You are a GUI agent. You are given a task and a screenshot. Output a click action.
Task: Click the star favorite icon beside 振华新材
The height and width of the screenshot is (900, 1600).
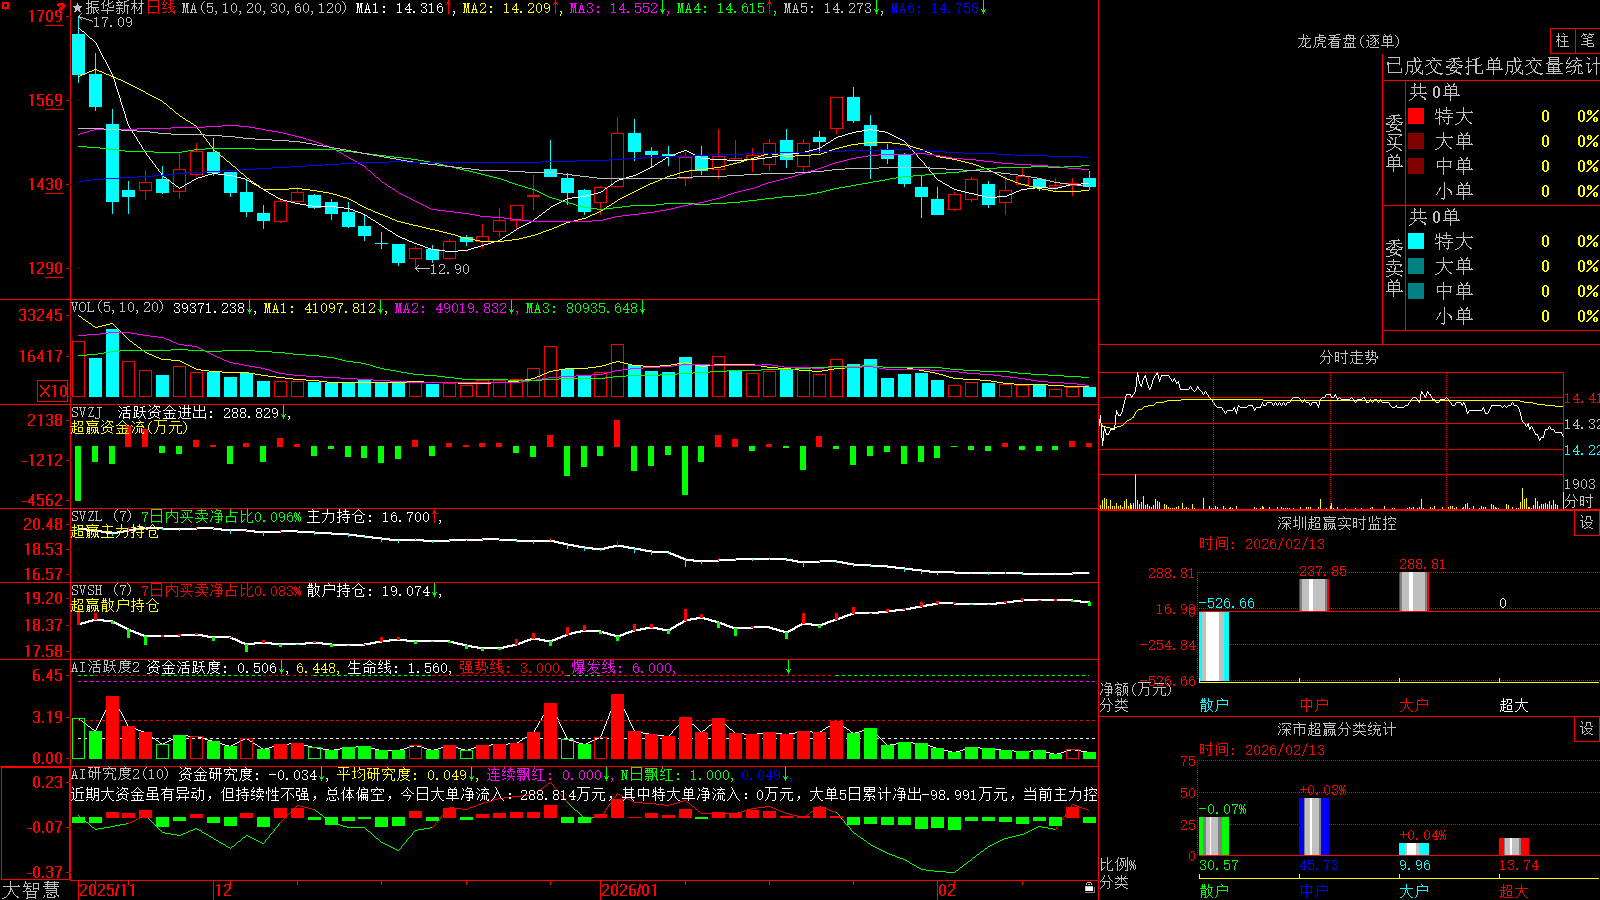[x=77, y=8]
